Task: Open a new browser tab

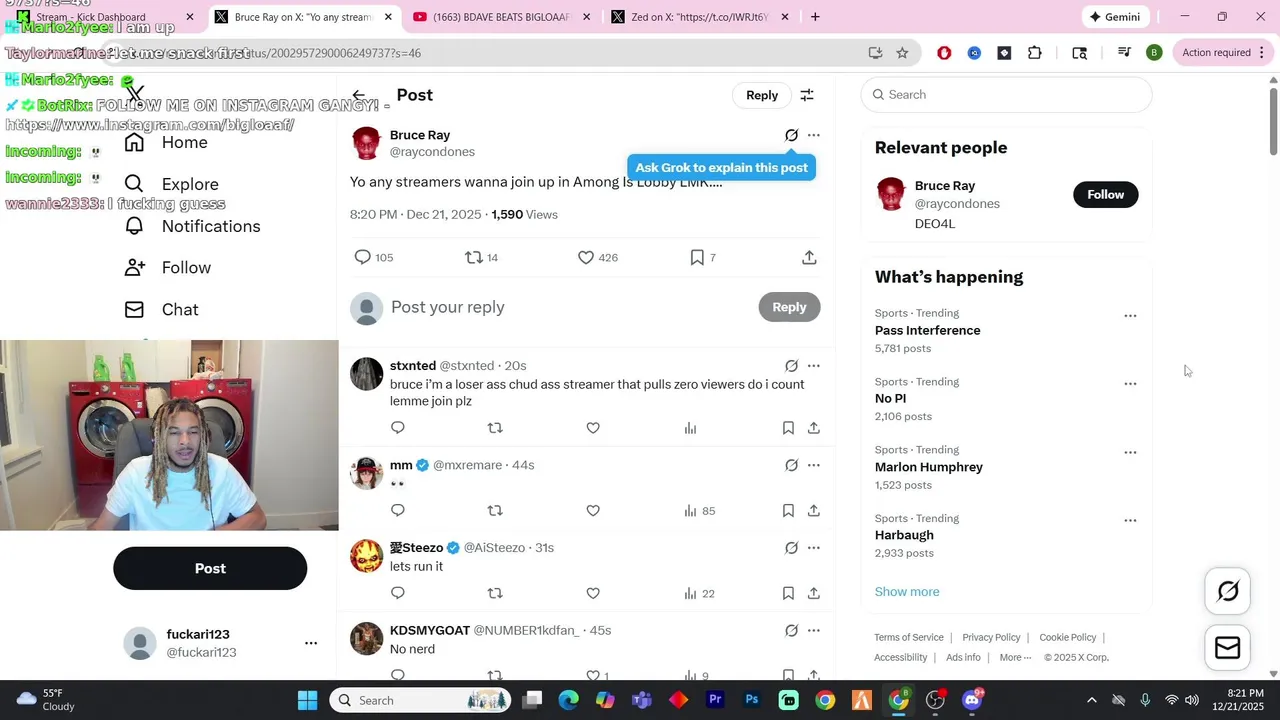Action: (815, 17)
